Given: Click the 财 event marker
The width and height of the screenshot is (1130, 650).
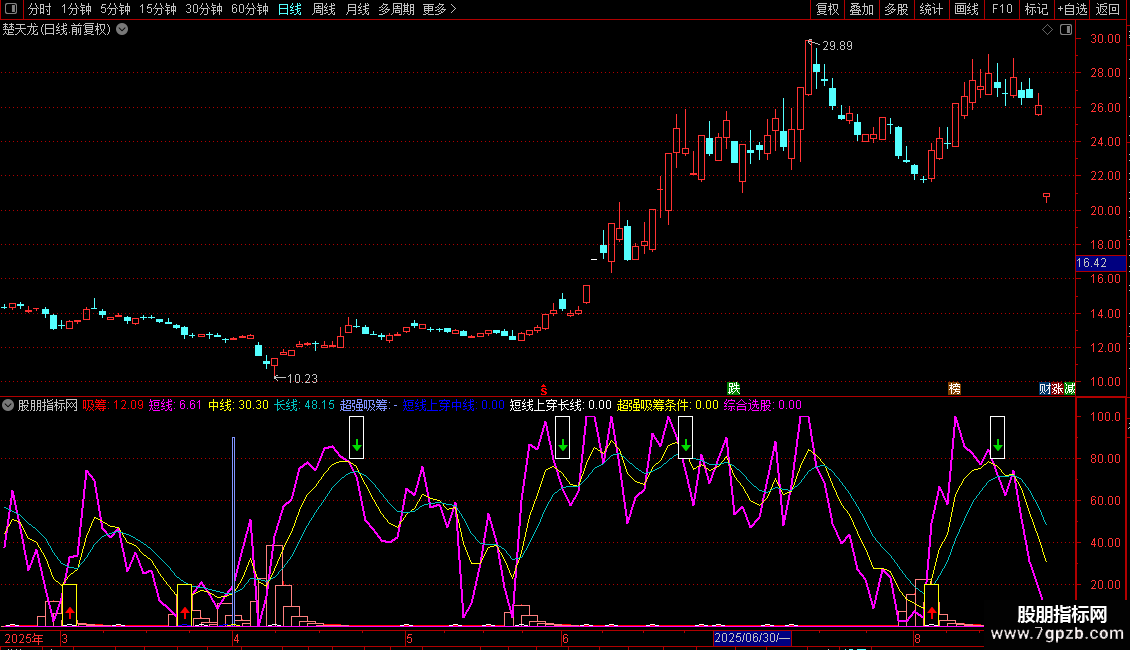Looking at the screenshot, I should pos(1044,388).
